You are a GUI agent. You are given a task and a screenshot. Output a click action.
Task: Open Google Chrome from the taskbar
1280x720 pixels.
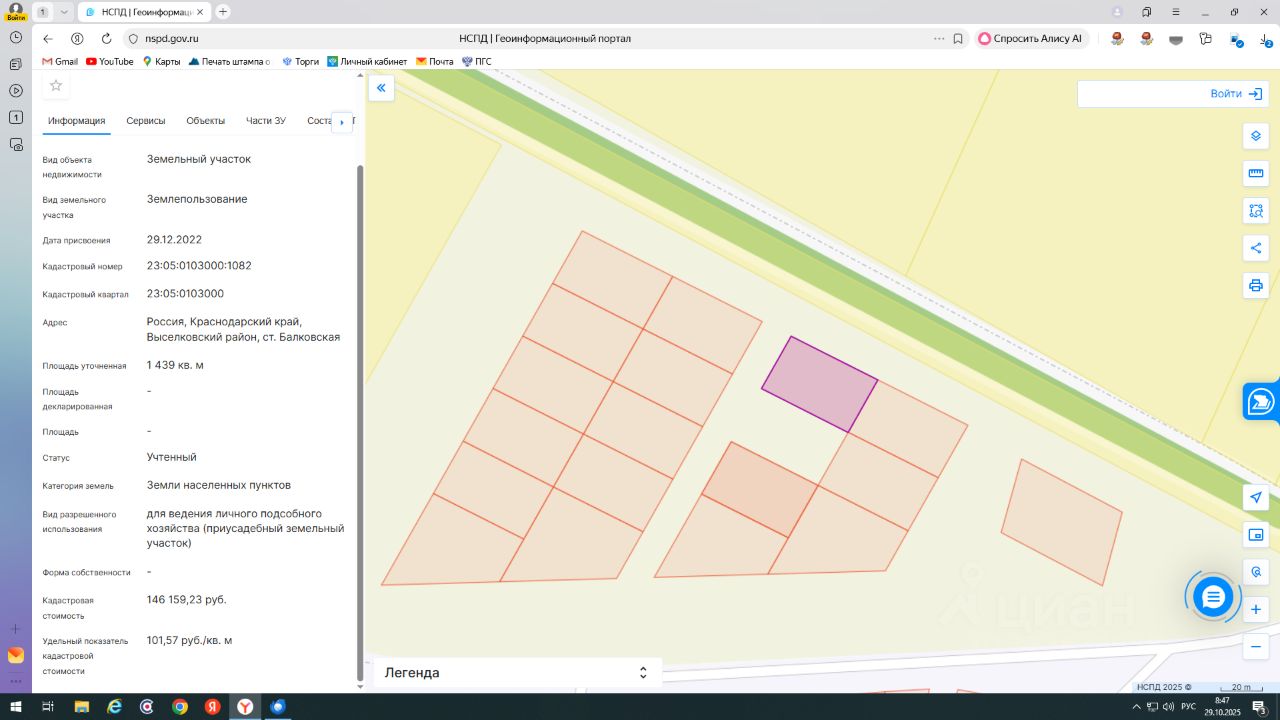[x=180, y=707]
